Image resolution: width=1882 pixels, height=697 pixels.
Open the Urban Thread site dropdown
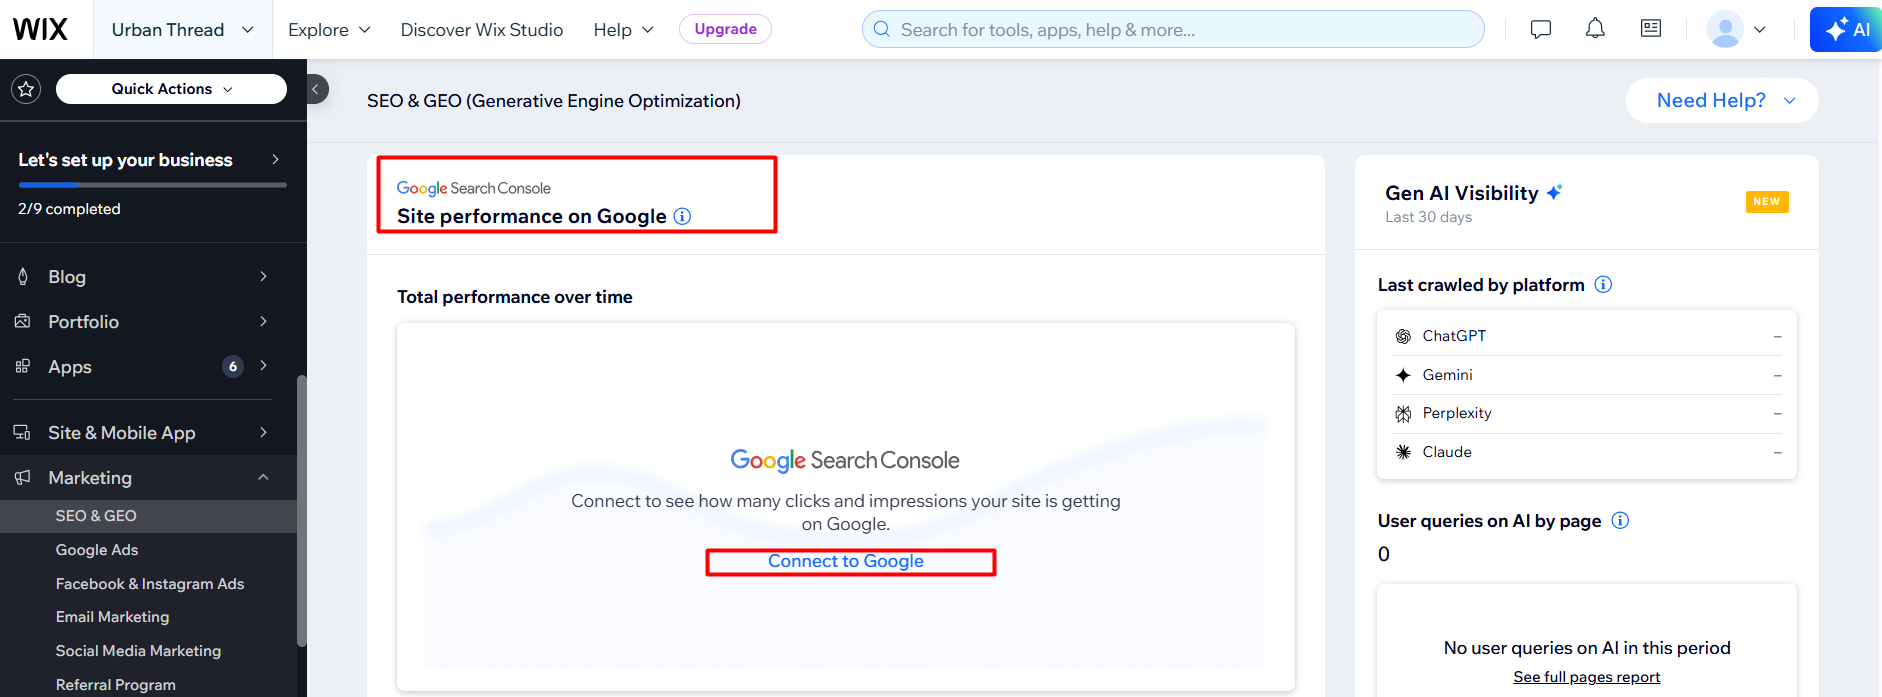coord(182,30)
